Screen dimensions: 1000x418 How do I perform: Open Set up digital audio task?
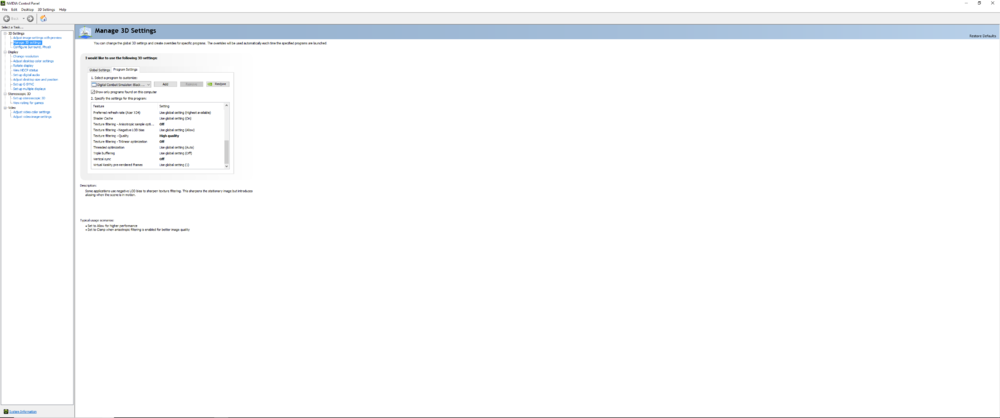[26, 75]
